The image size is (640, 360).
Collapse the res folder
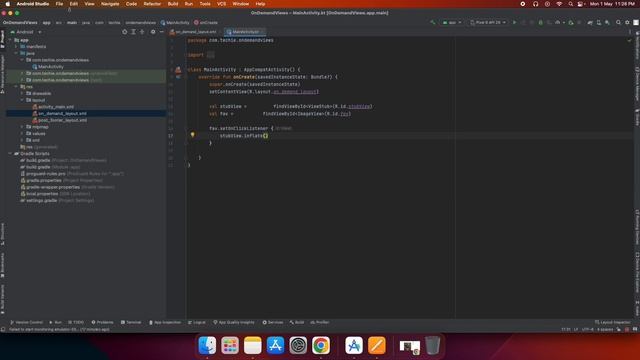[x=16, y=87]
